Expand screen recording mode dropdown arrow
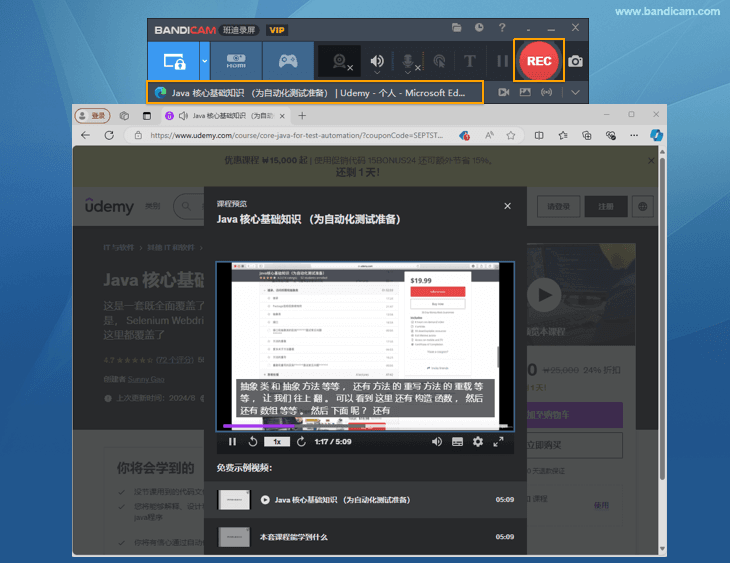Viewport: 730px width, 563px height. tap(204, 61)
